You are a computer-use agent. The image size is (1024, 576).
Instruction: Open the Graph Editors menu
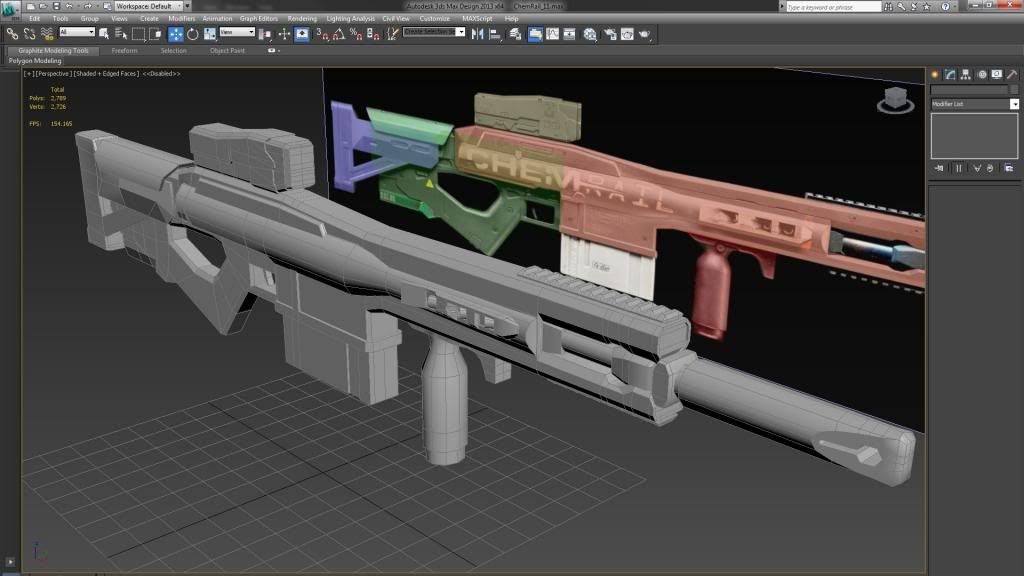coord(259,19)
